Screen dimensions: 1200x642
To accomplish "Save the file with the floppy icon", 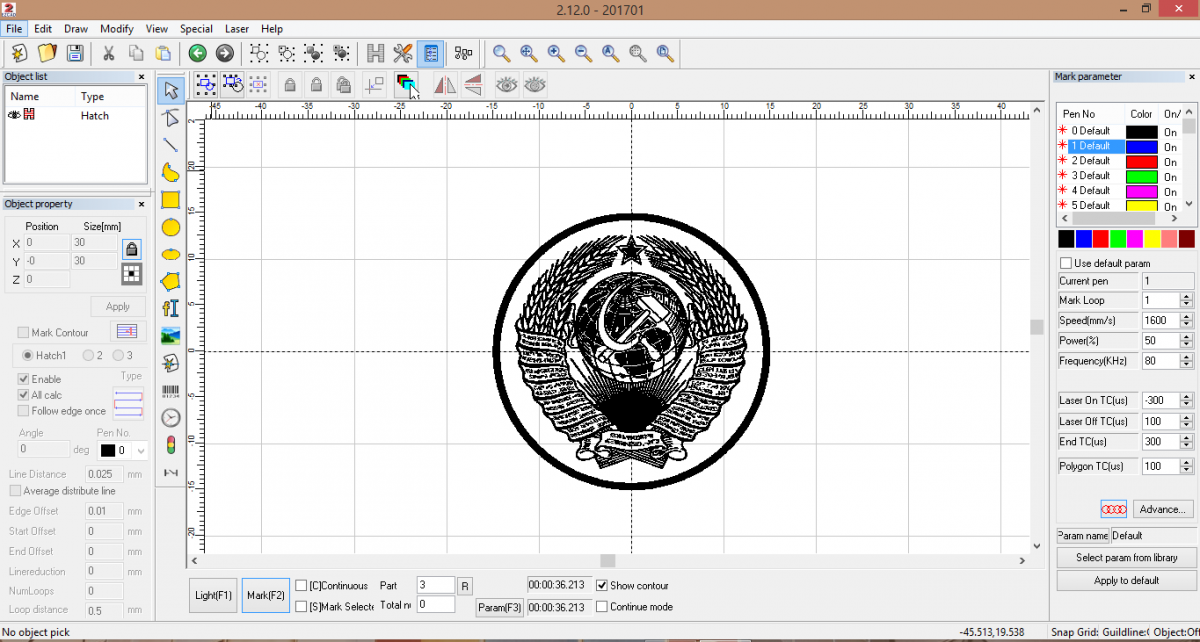I will [x=75, y=53].
